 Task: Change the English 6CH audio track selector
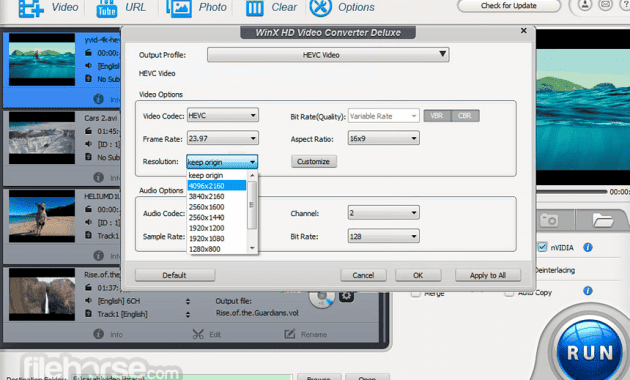point(188,301)
